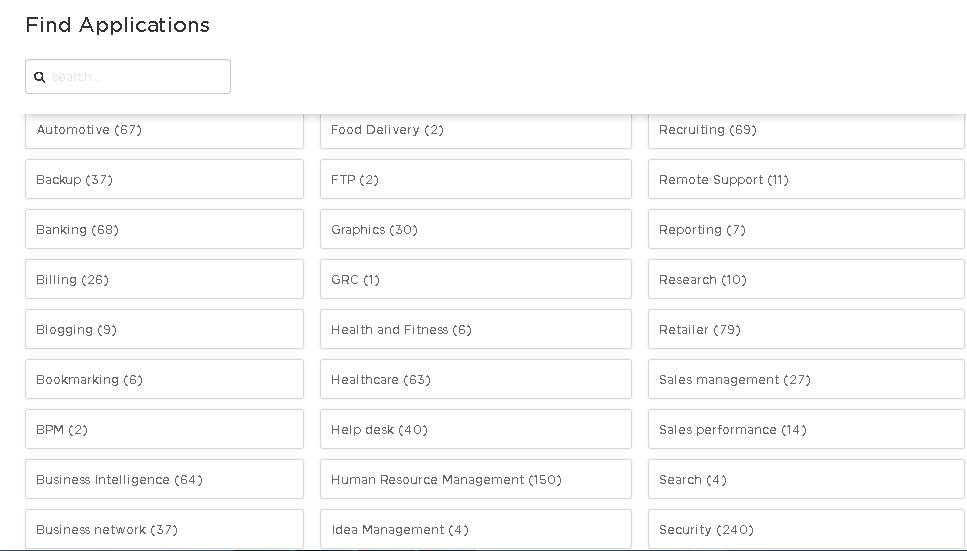Choose the FTP (2) category
The image size is (967, 551).
475,180
